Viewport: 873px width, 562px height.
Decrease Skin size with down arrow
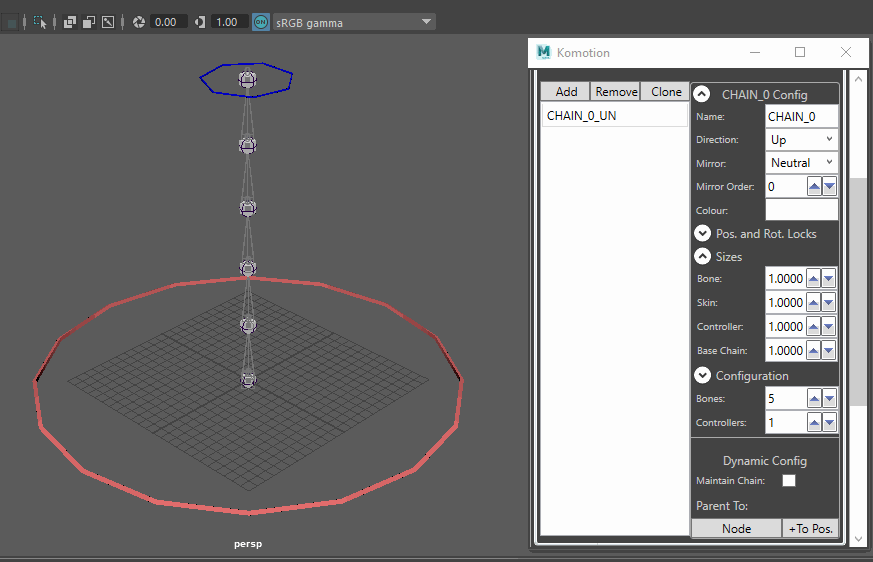(828, 302)
